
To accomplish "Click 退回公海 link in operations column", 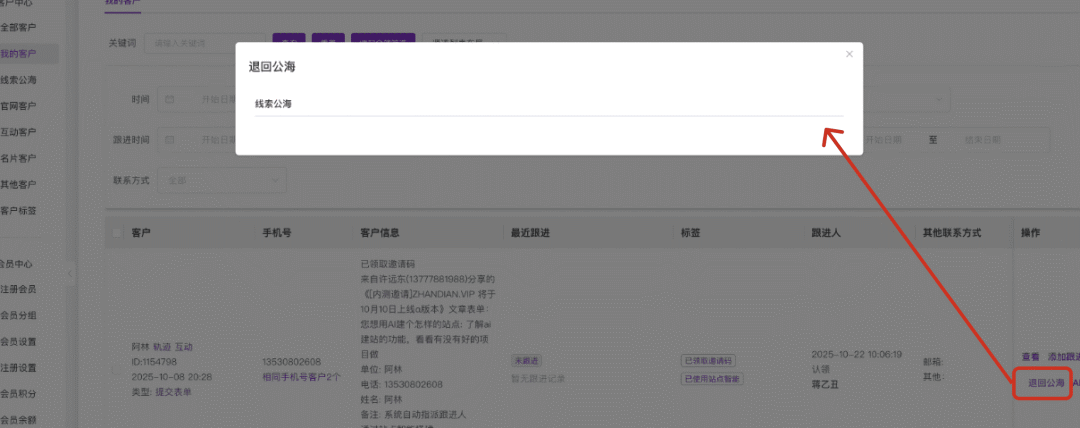I will coord(1046,383).
